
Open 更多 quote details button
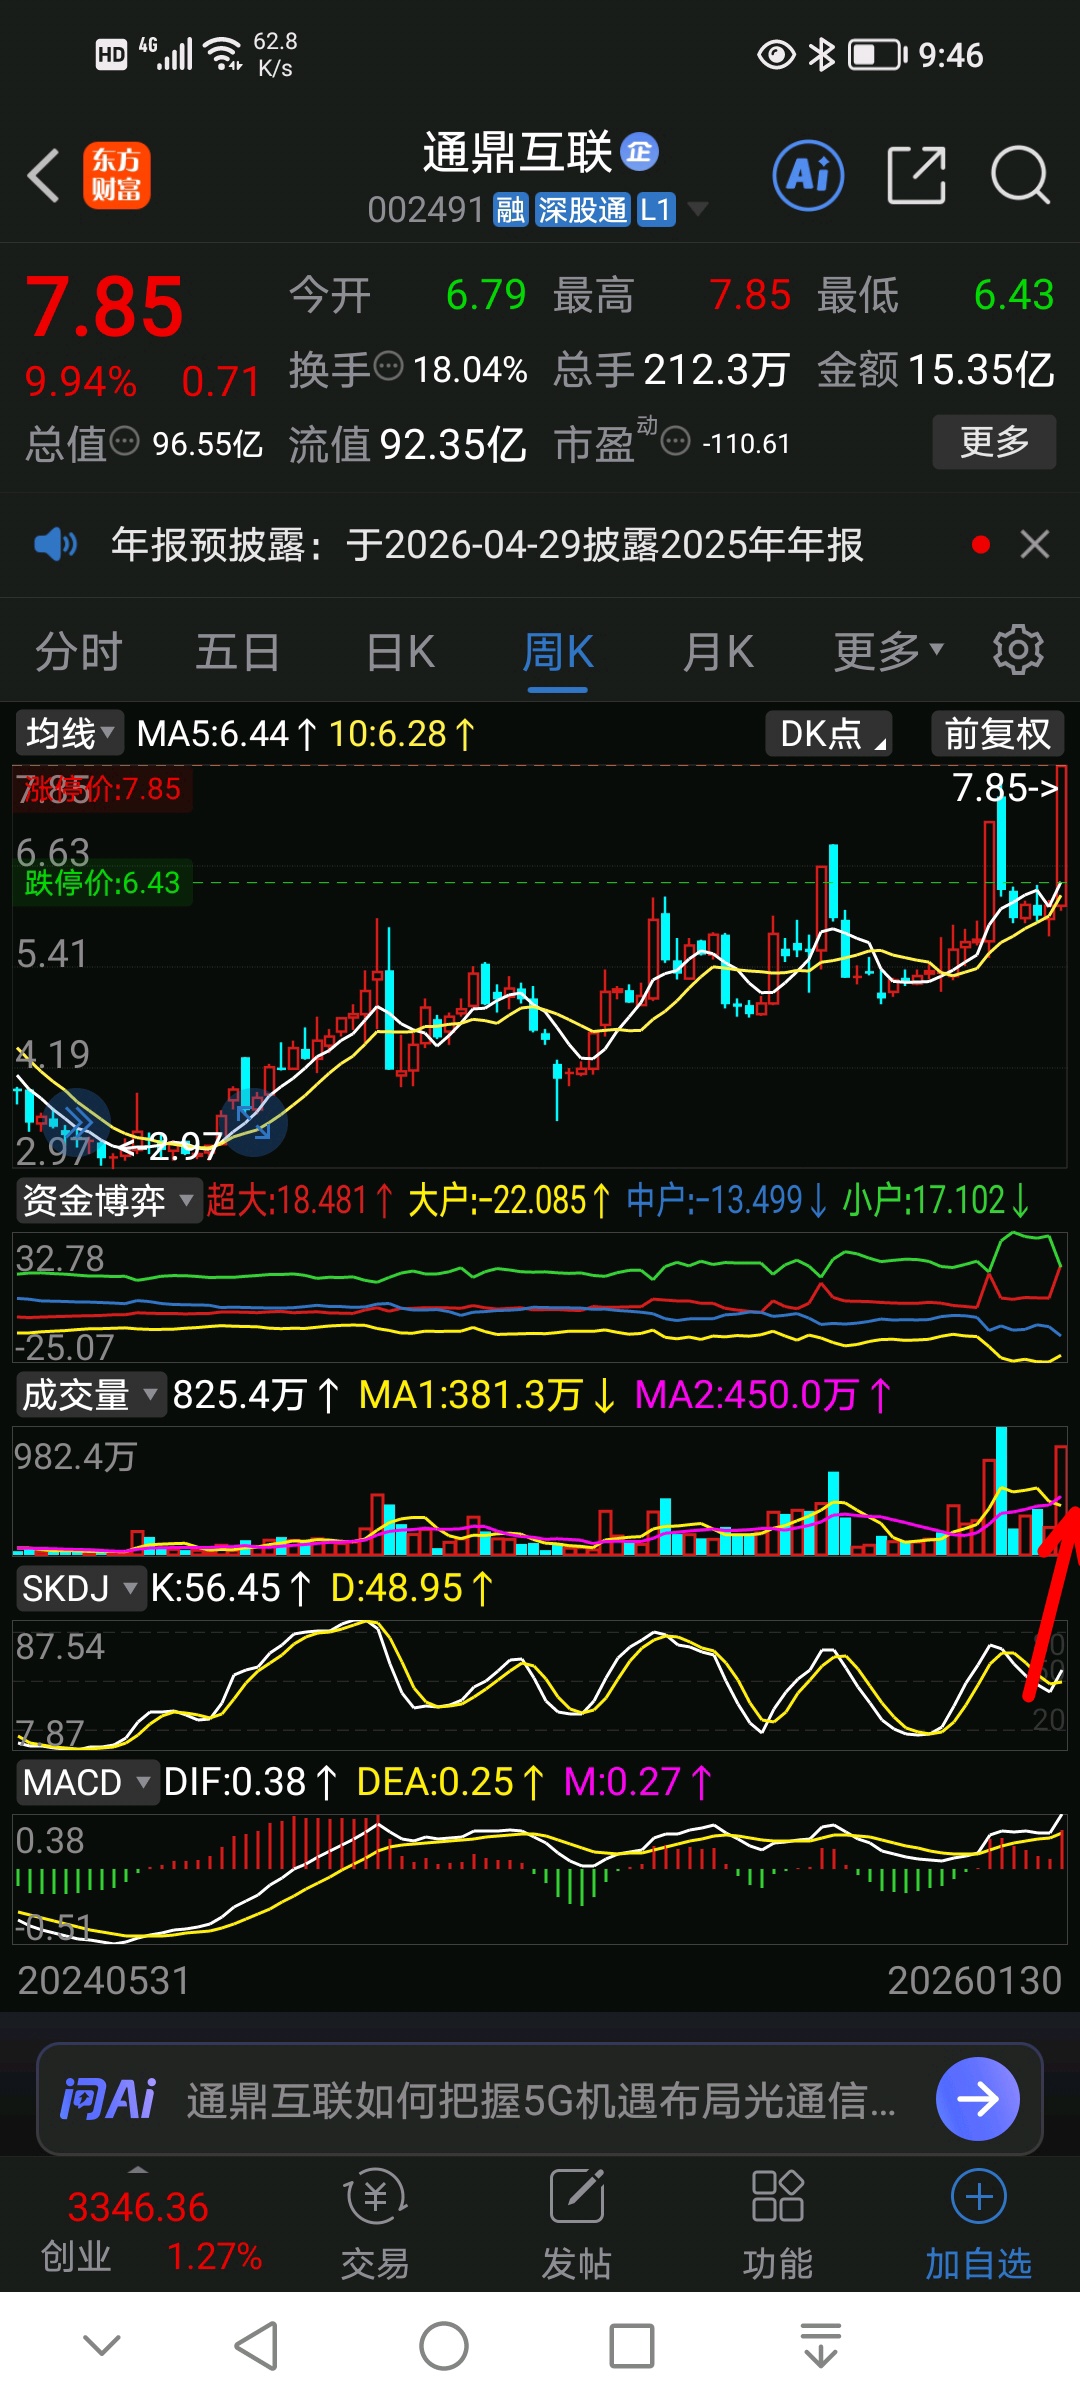994,441
